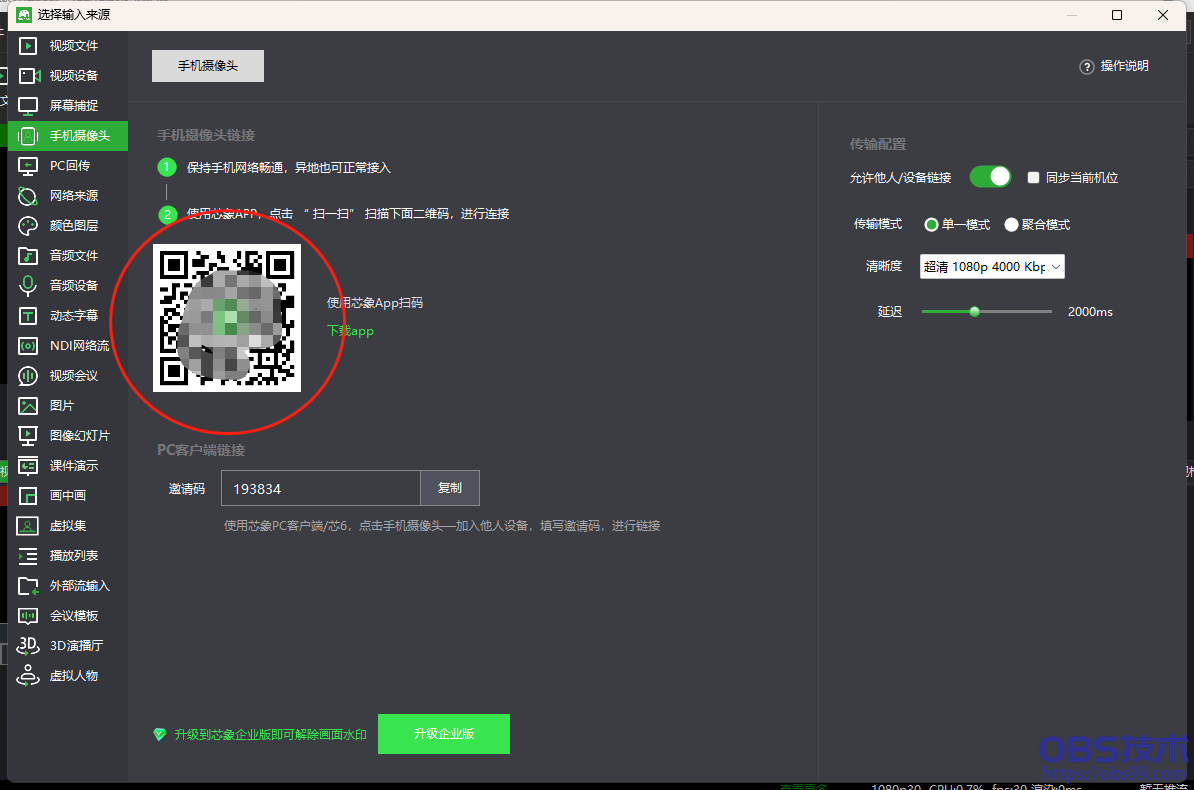
Task: Click 升级到芯象企业版即可解除画面水印 link
Action: [x=270, y=734]
